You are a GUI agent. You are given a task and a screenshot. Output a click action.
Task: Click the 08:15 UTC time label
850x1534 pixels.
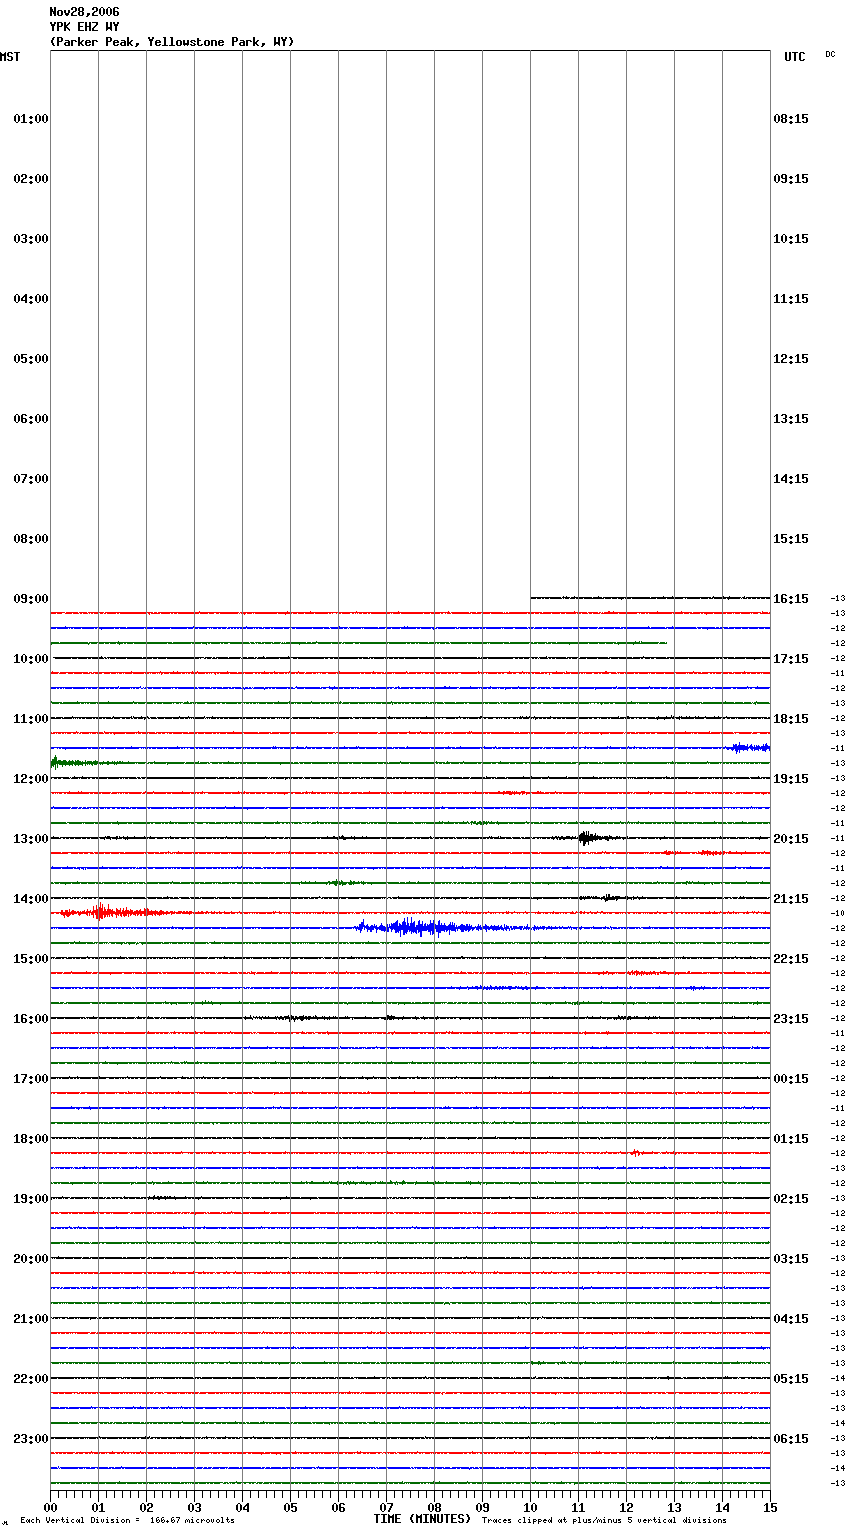point(791,119)
